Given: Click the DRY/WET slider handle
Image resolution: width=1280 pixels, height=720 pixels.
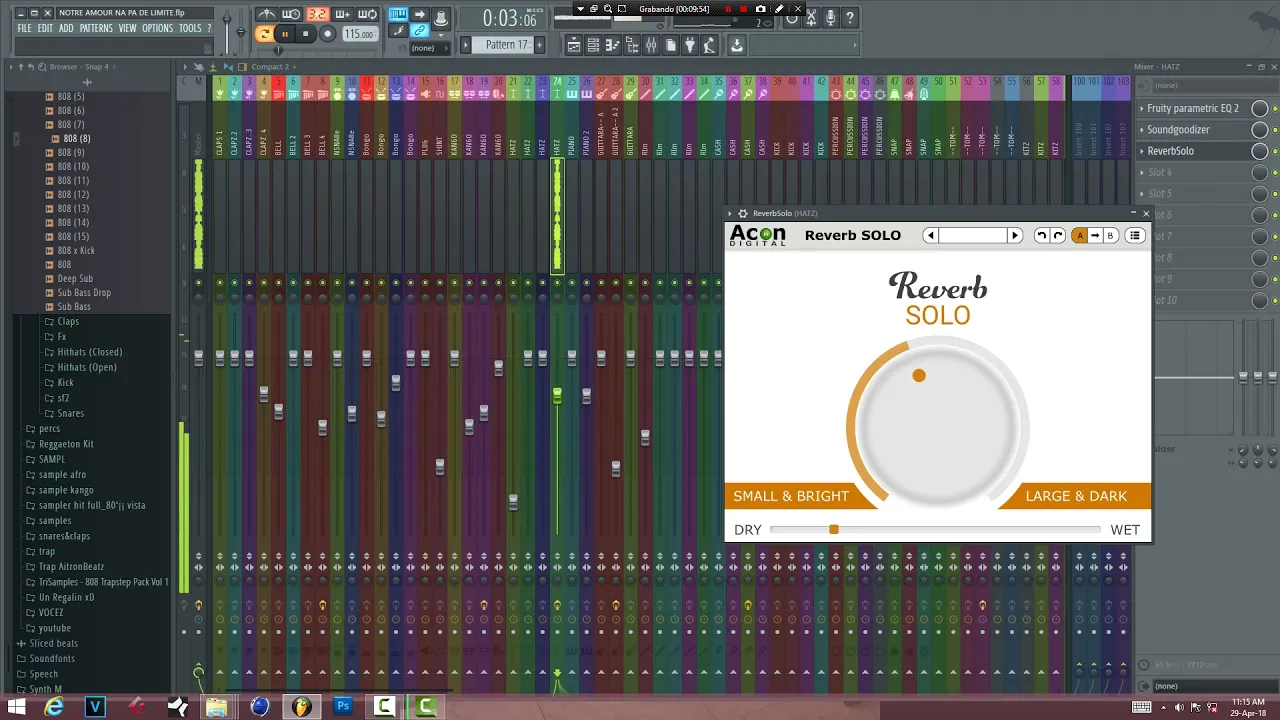Looking at the screenshot, I should pos(833,530).
